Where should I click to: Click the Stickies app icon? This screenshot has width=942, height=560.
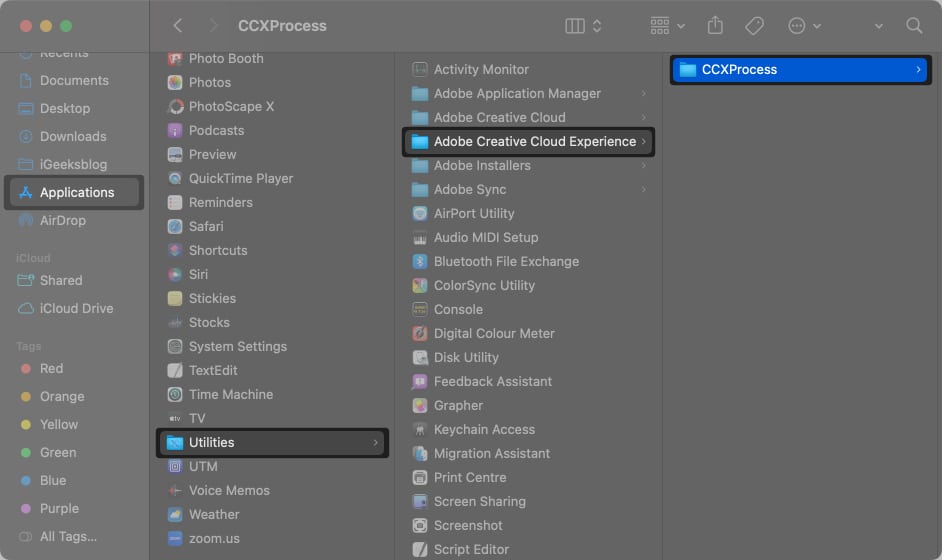[175, 299]
